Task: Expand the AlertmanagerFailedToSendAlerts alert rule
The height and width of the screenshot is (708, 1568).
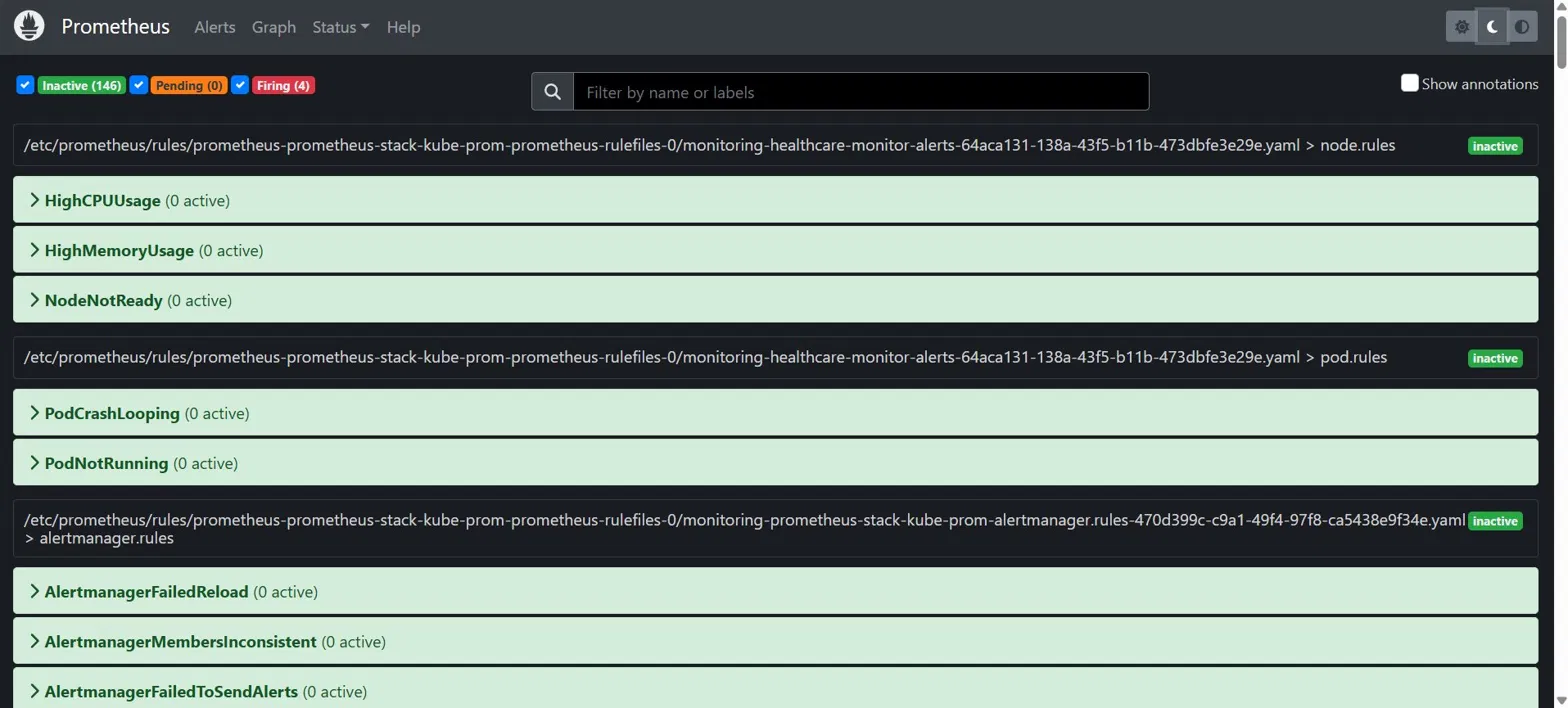Action: pos(775,690)
